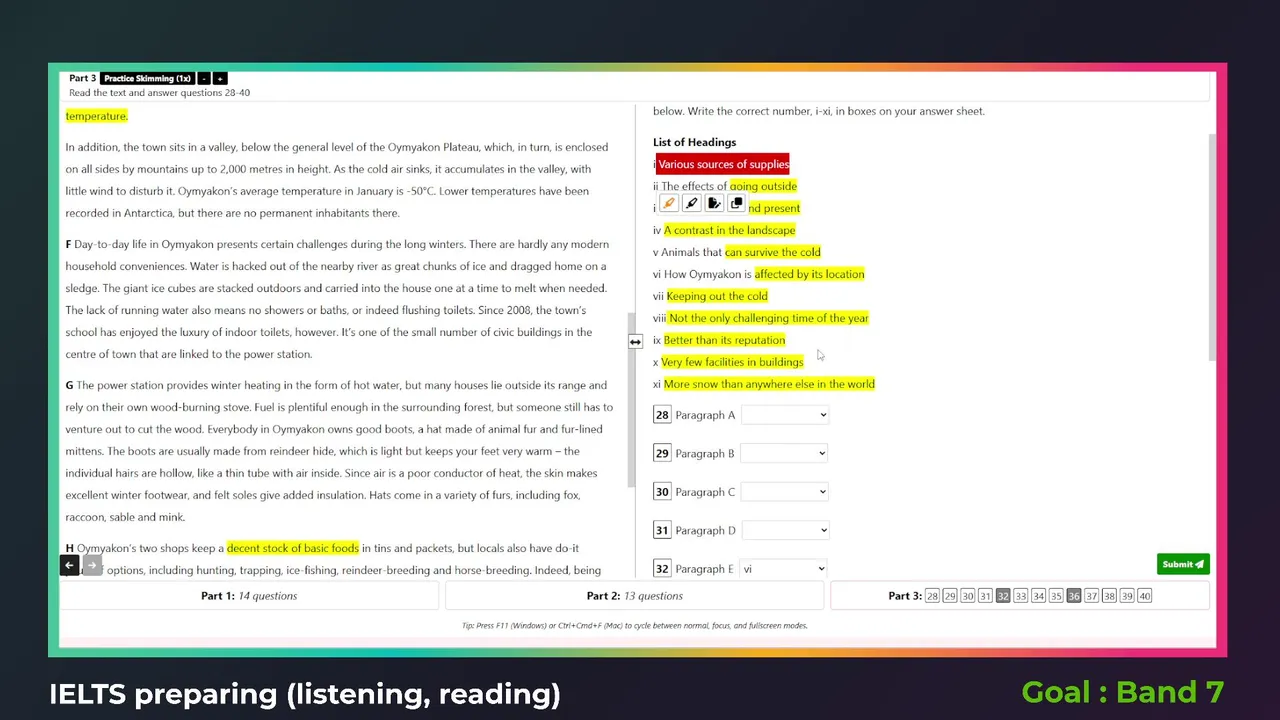Click question number 31 box beside Paragraph D
Screen dimensions: 1280x720
(662, 530)
